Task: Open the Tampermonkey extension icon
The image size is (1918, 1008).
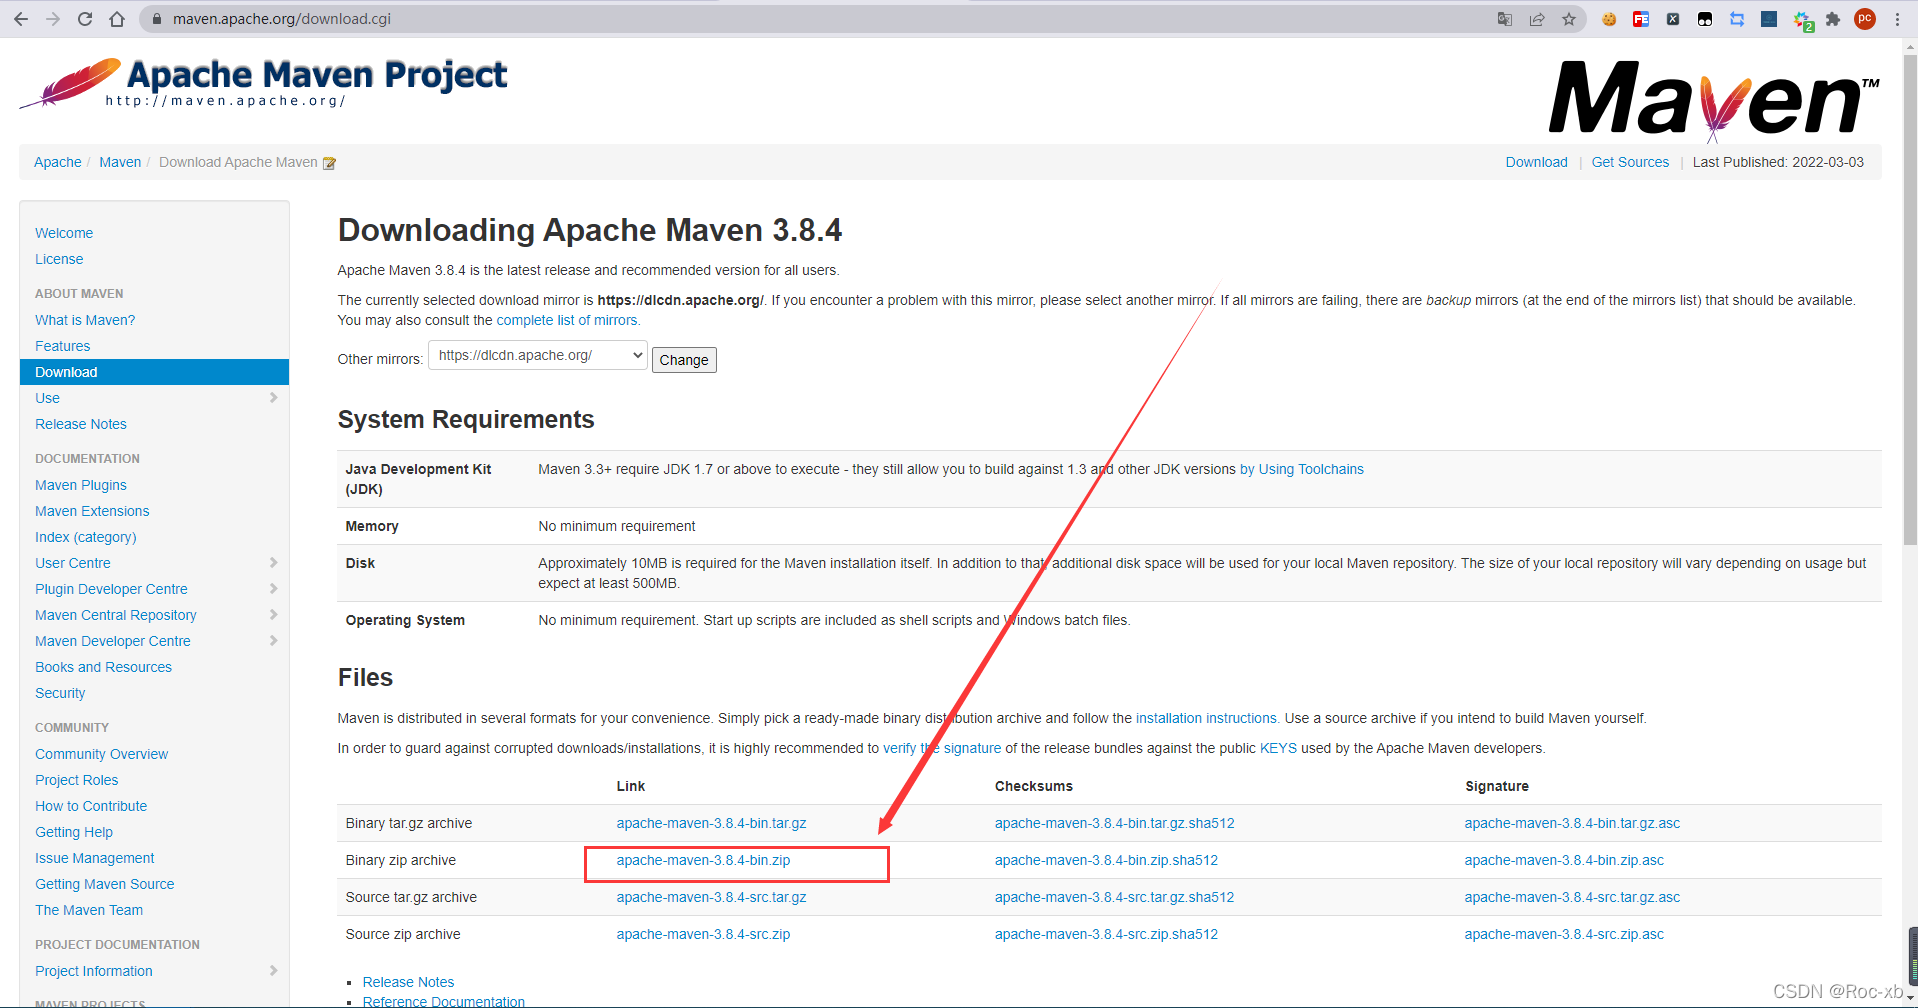Action: click(1705, 19)
